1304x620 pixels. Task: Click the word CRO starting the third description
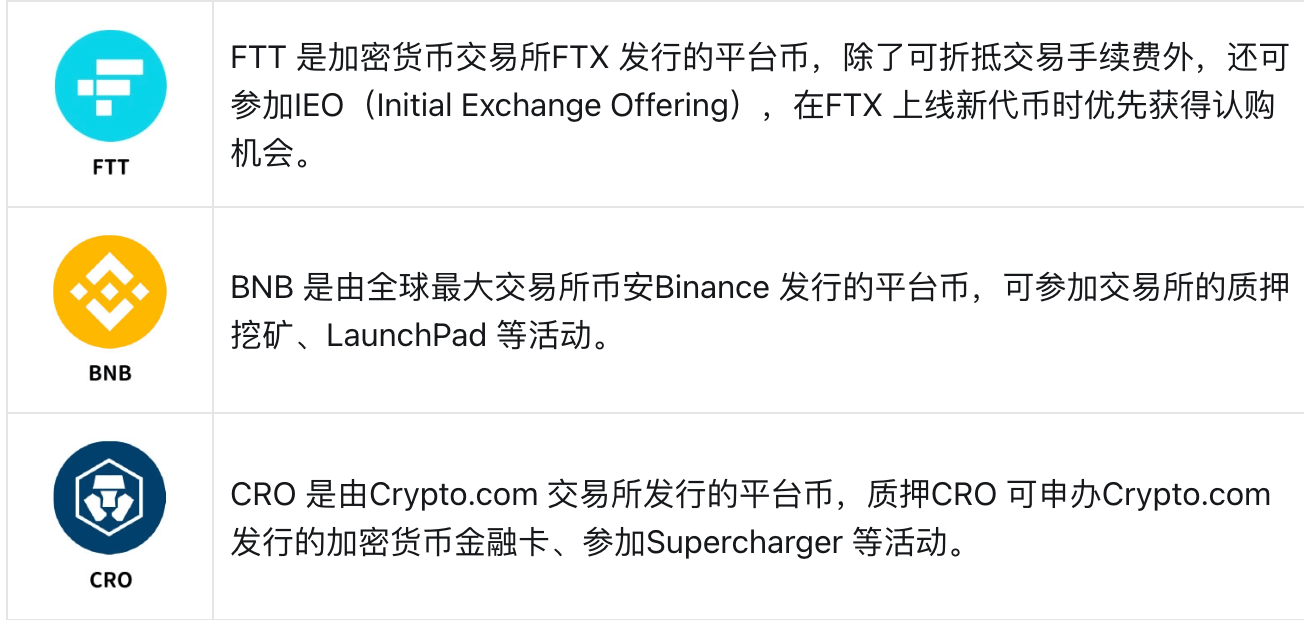(263, 495)
